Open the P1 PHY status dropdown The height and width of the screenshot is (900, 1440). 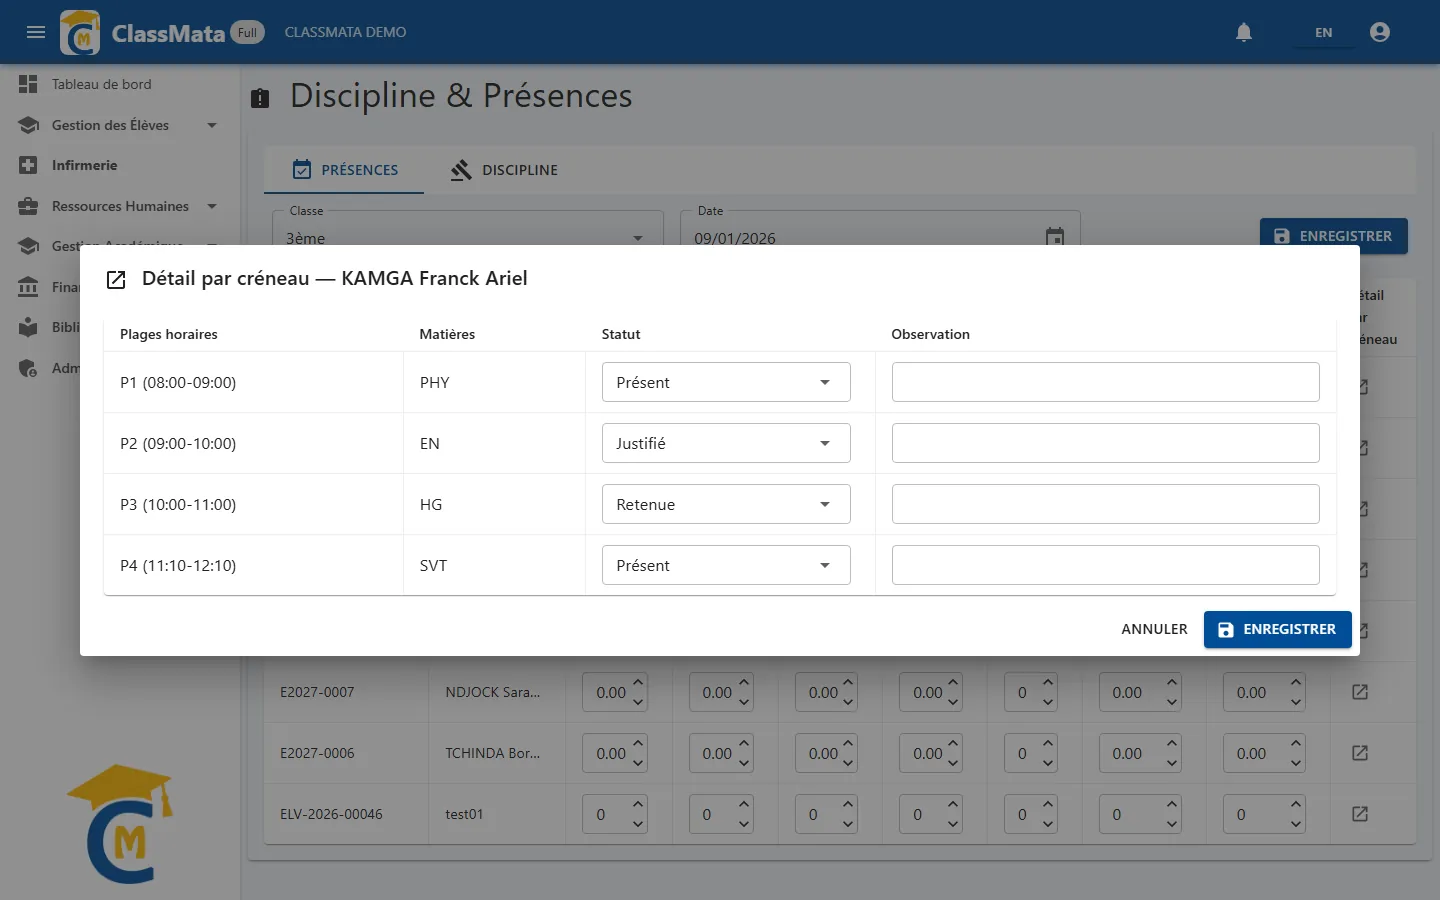726,382
